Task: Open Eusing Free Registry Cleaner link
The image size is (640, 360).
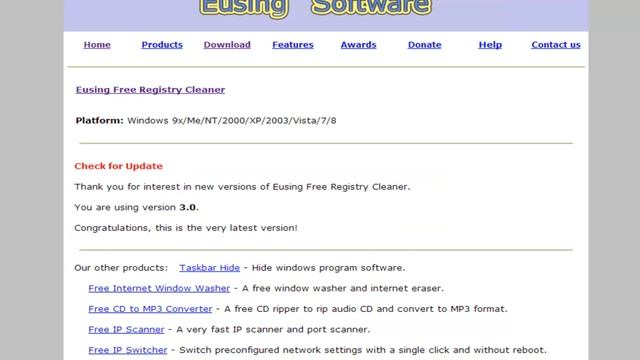Action: tap(150, 90)
